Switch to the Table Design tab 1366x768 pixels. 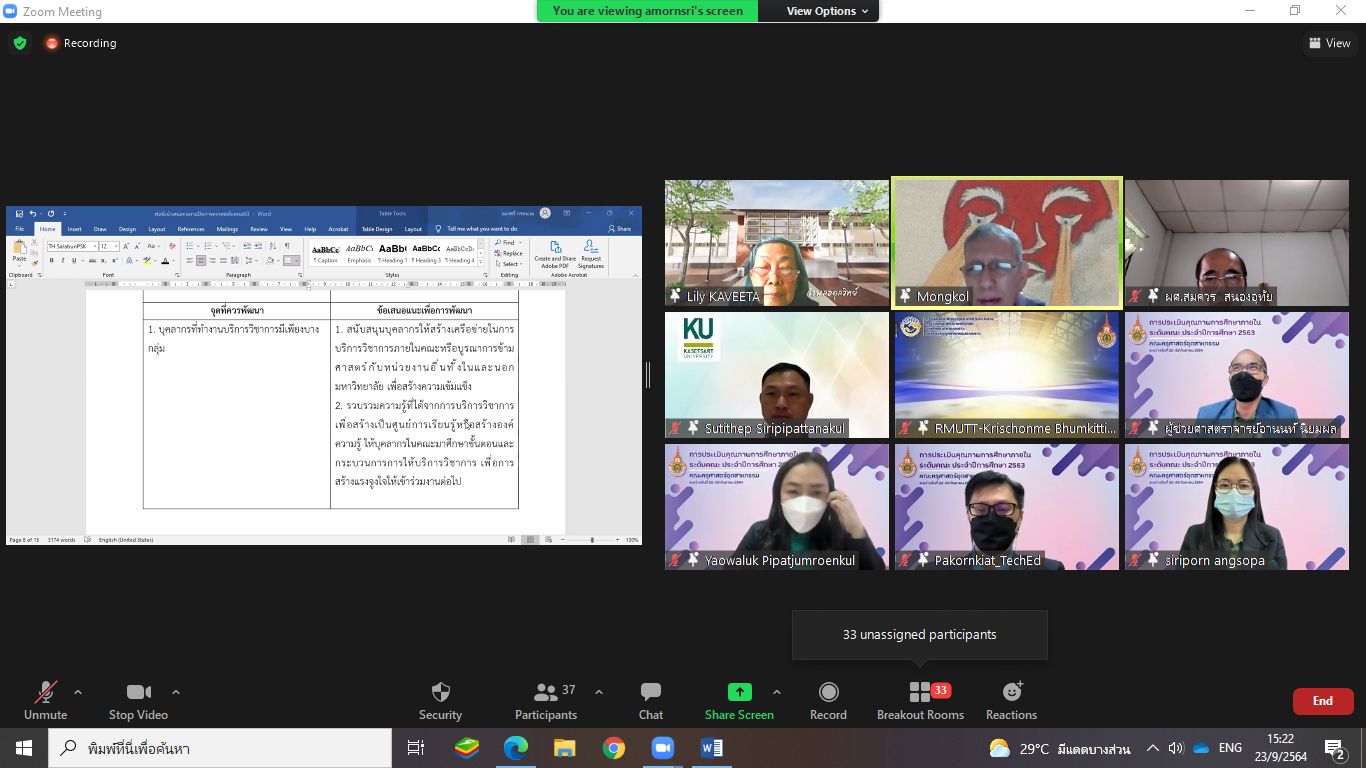tap(377, 229)
